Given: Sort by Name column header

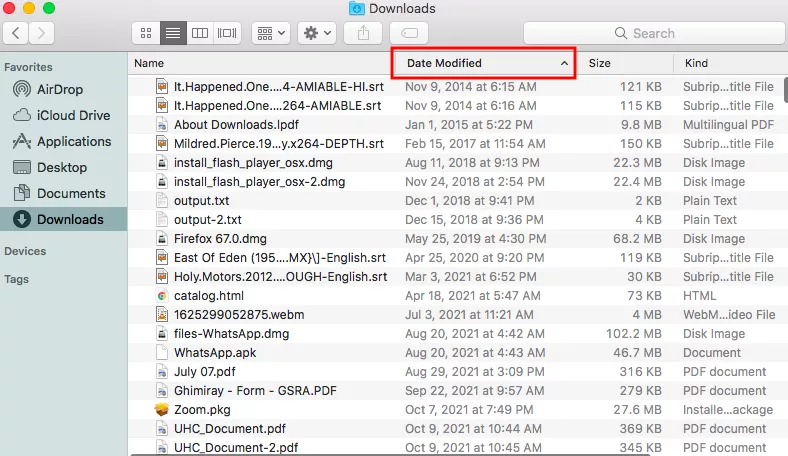Looking at the screenshot, I should [149, 63].
